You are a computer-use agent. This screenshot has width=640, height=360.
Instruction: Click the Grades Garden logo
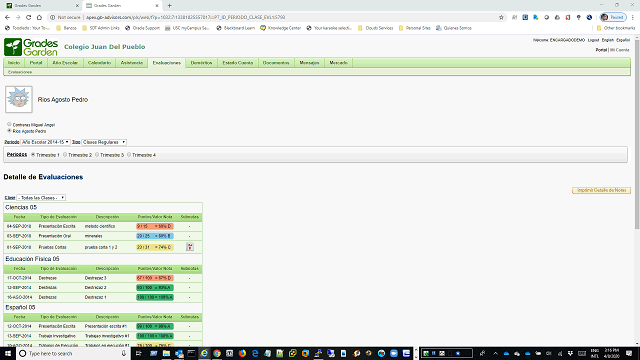[31, 47]
